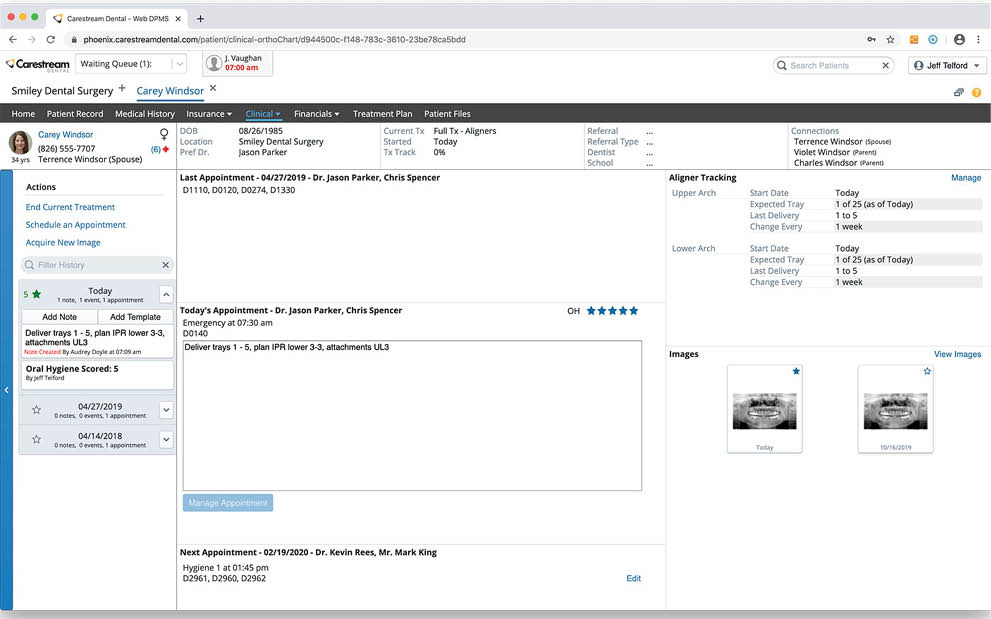Collapse the Today history entry
Viewport: 991px width, 619px height.
pyautogui.click(x=166, y=294)
